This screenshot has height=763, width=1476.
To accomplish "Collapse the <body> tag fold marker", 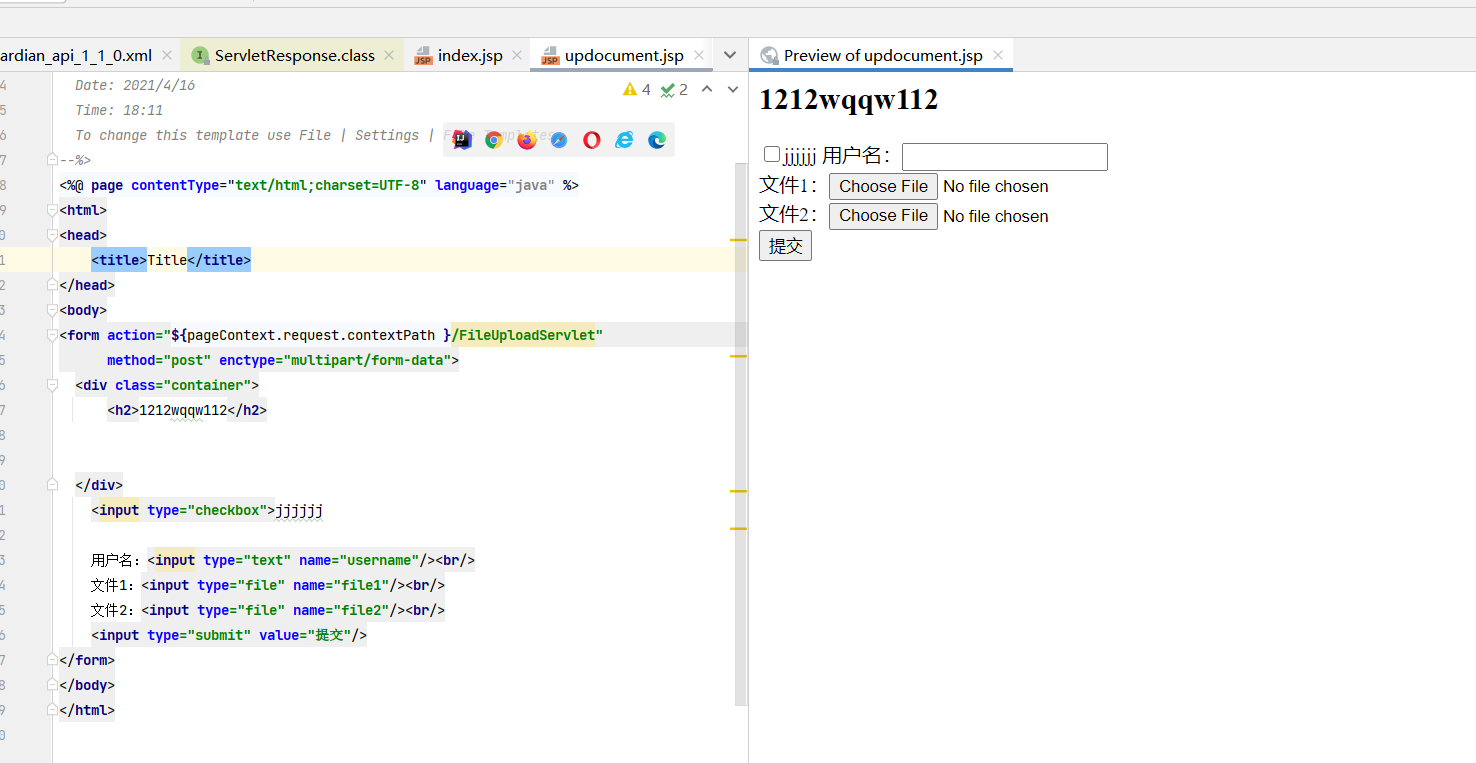I will [52, 310].
